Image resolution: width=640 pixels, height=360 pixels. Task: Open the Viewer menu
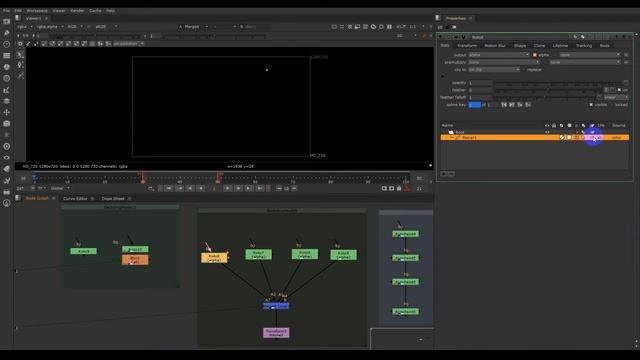pos(59,11)
